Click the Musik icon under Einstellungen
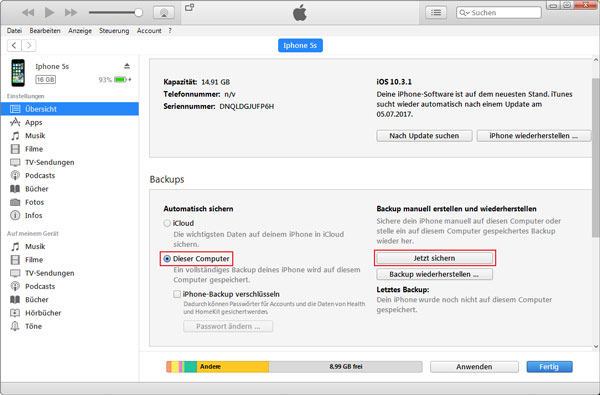Viewport: 600px width, 395px height. tap(15, 135)
